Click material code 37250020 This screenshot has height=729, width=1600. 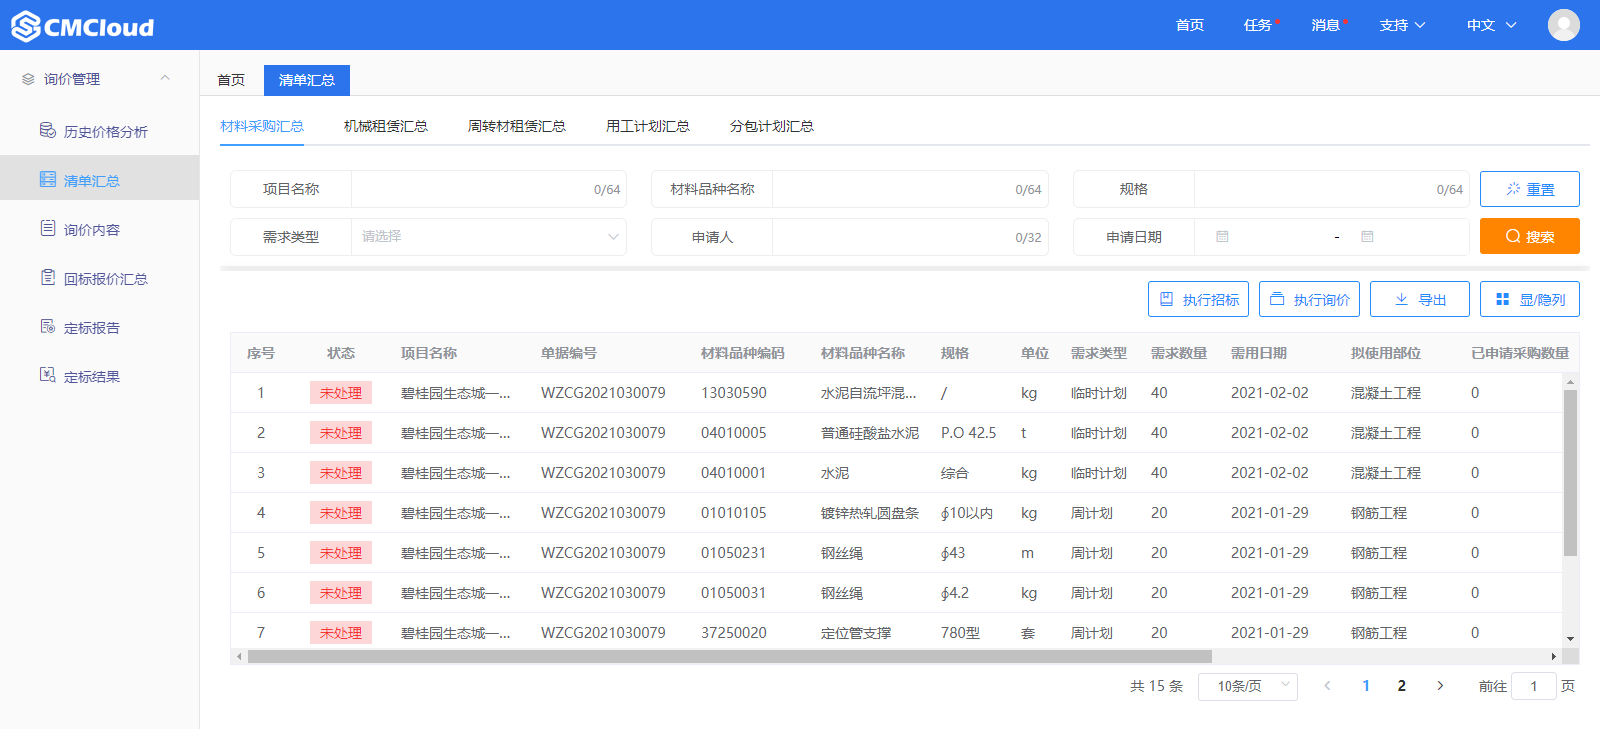pos(734,633)
